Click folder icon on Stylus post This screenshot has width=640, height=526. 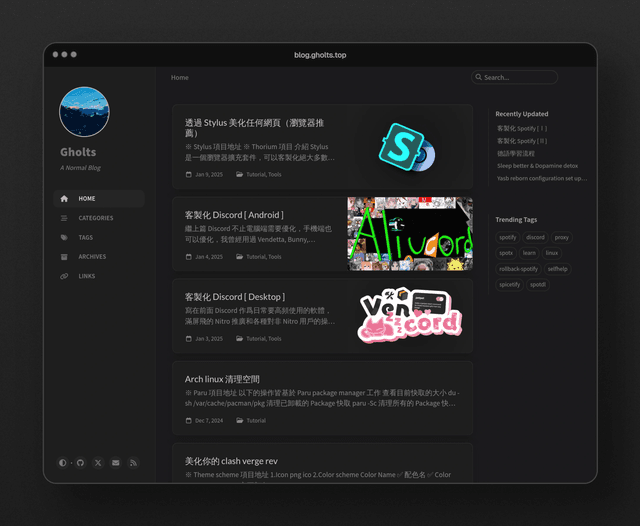[x=240, y=175]
